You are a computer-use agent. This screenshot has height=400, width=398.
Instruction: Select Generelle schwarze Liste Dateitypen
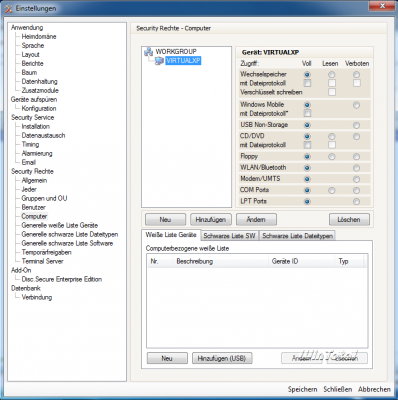click(x=70, y=235)
